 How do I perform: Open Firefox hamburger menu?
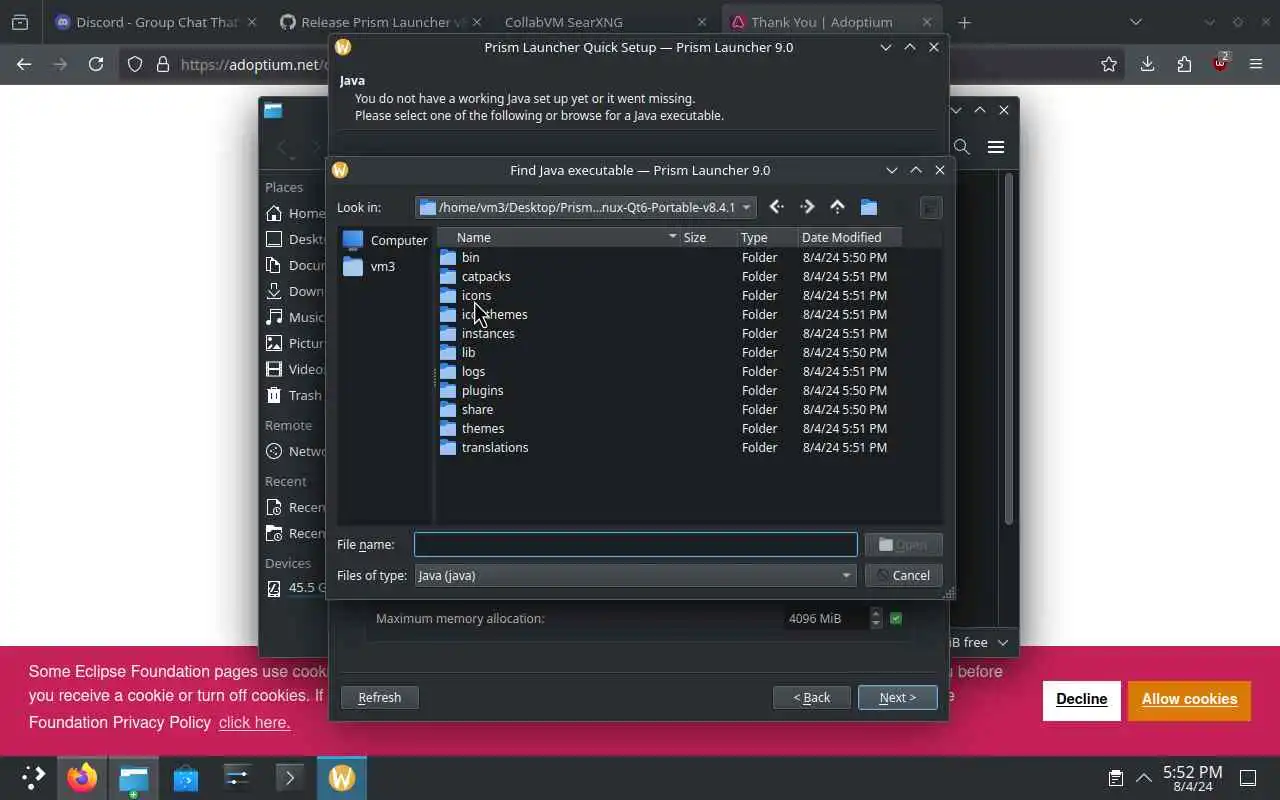[x=1256, y=64]
